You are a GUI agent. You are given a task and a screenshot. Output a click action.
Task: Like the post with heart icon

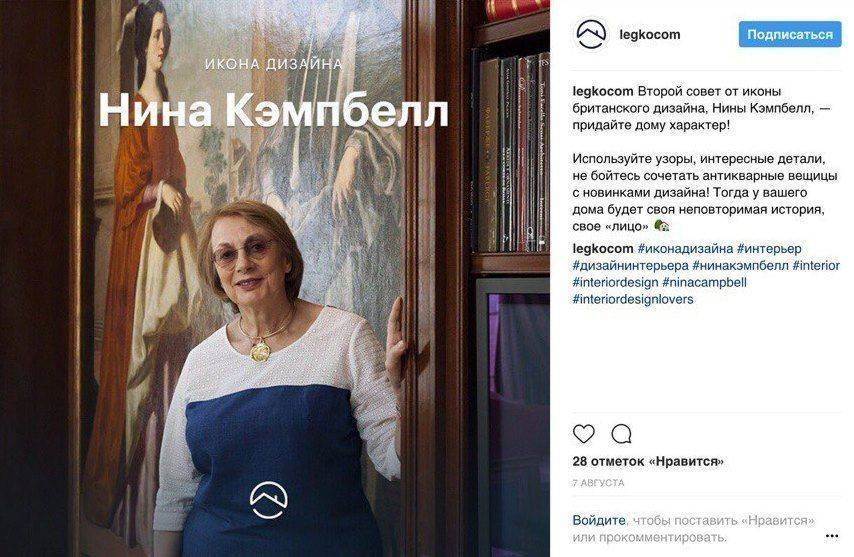(x=584, y=434)
